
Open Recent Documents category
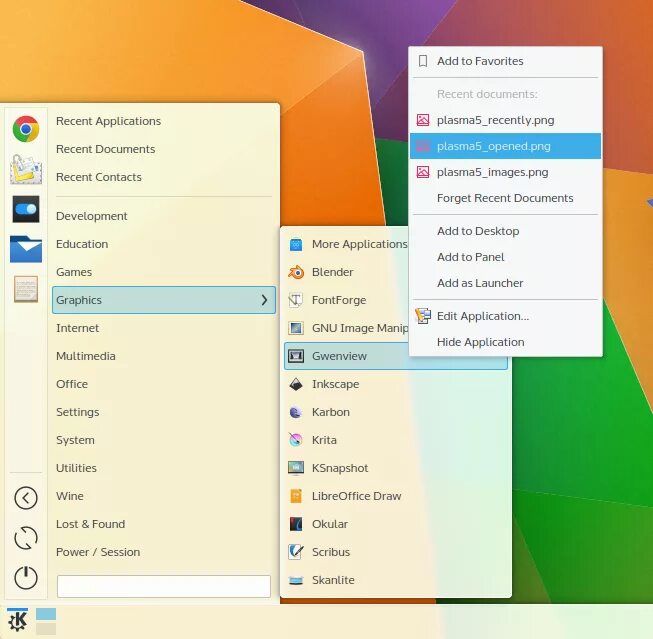click(164, 149)
